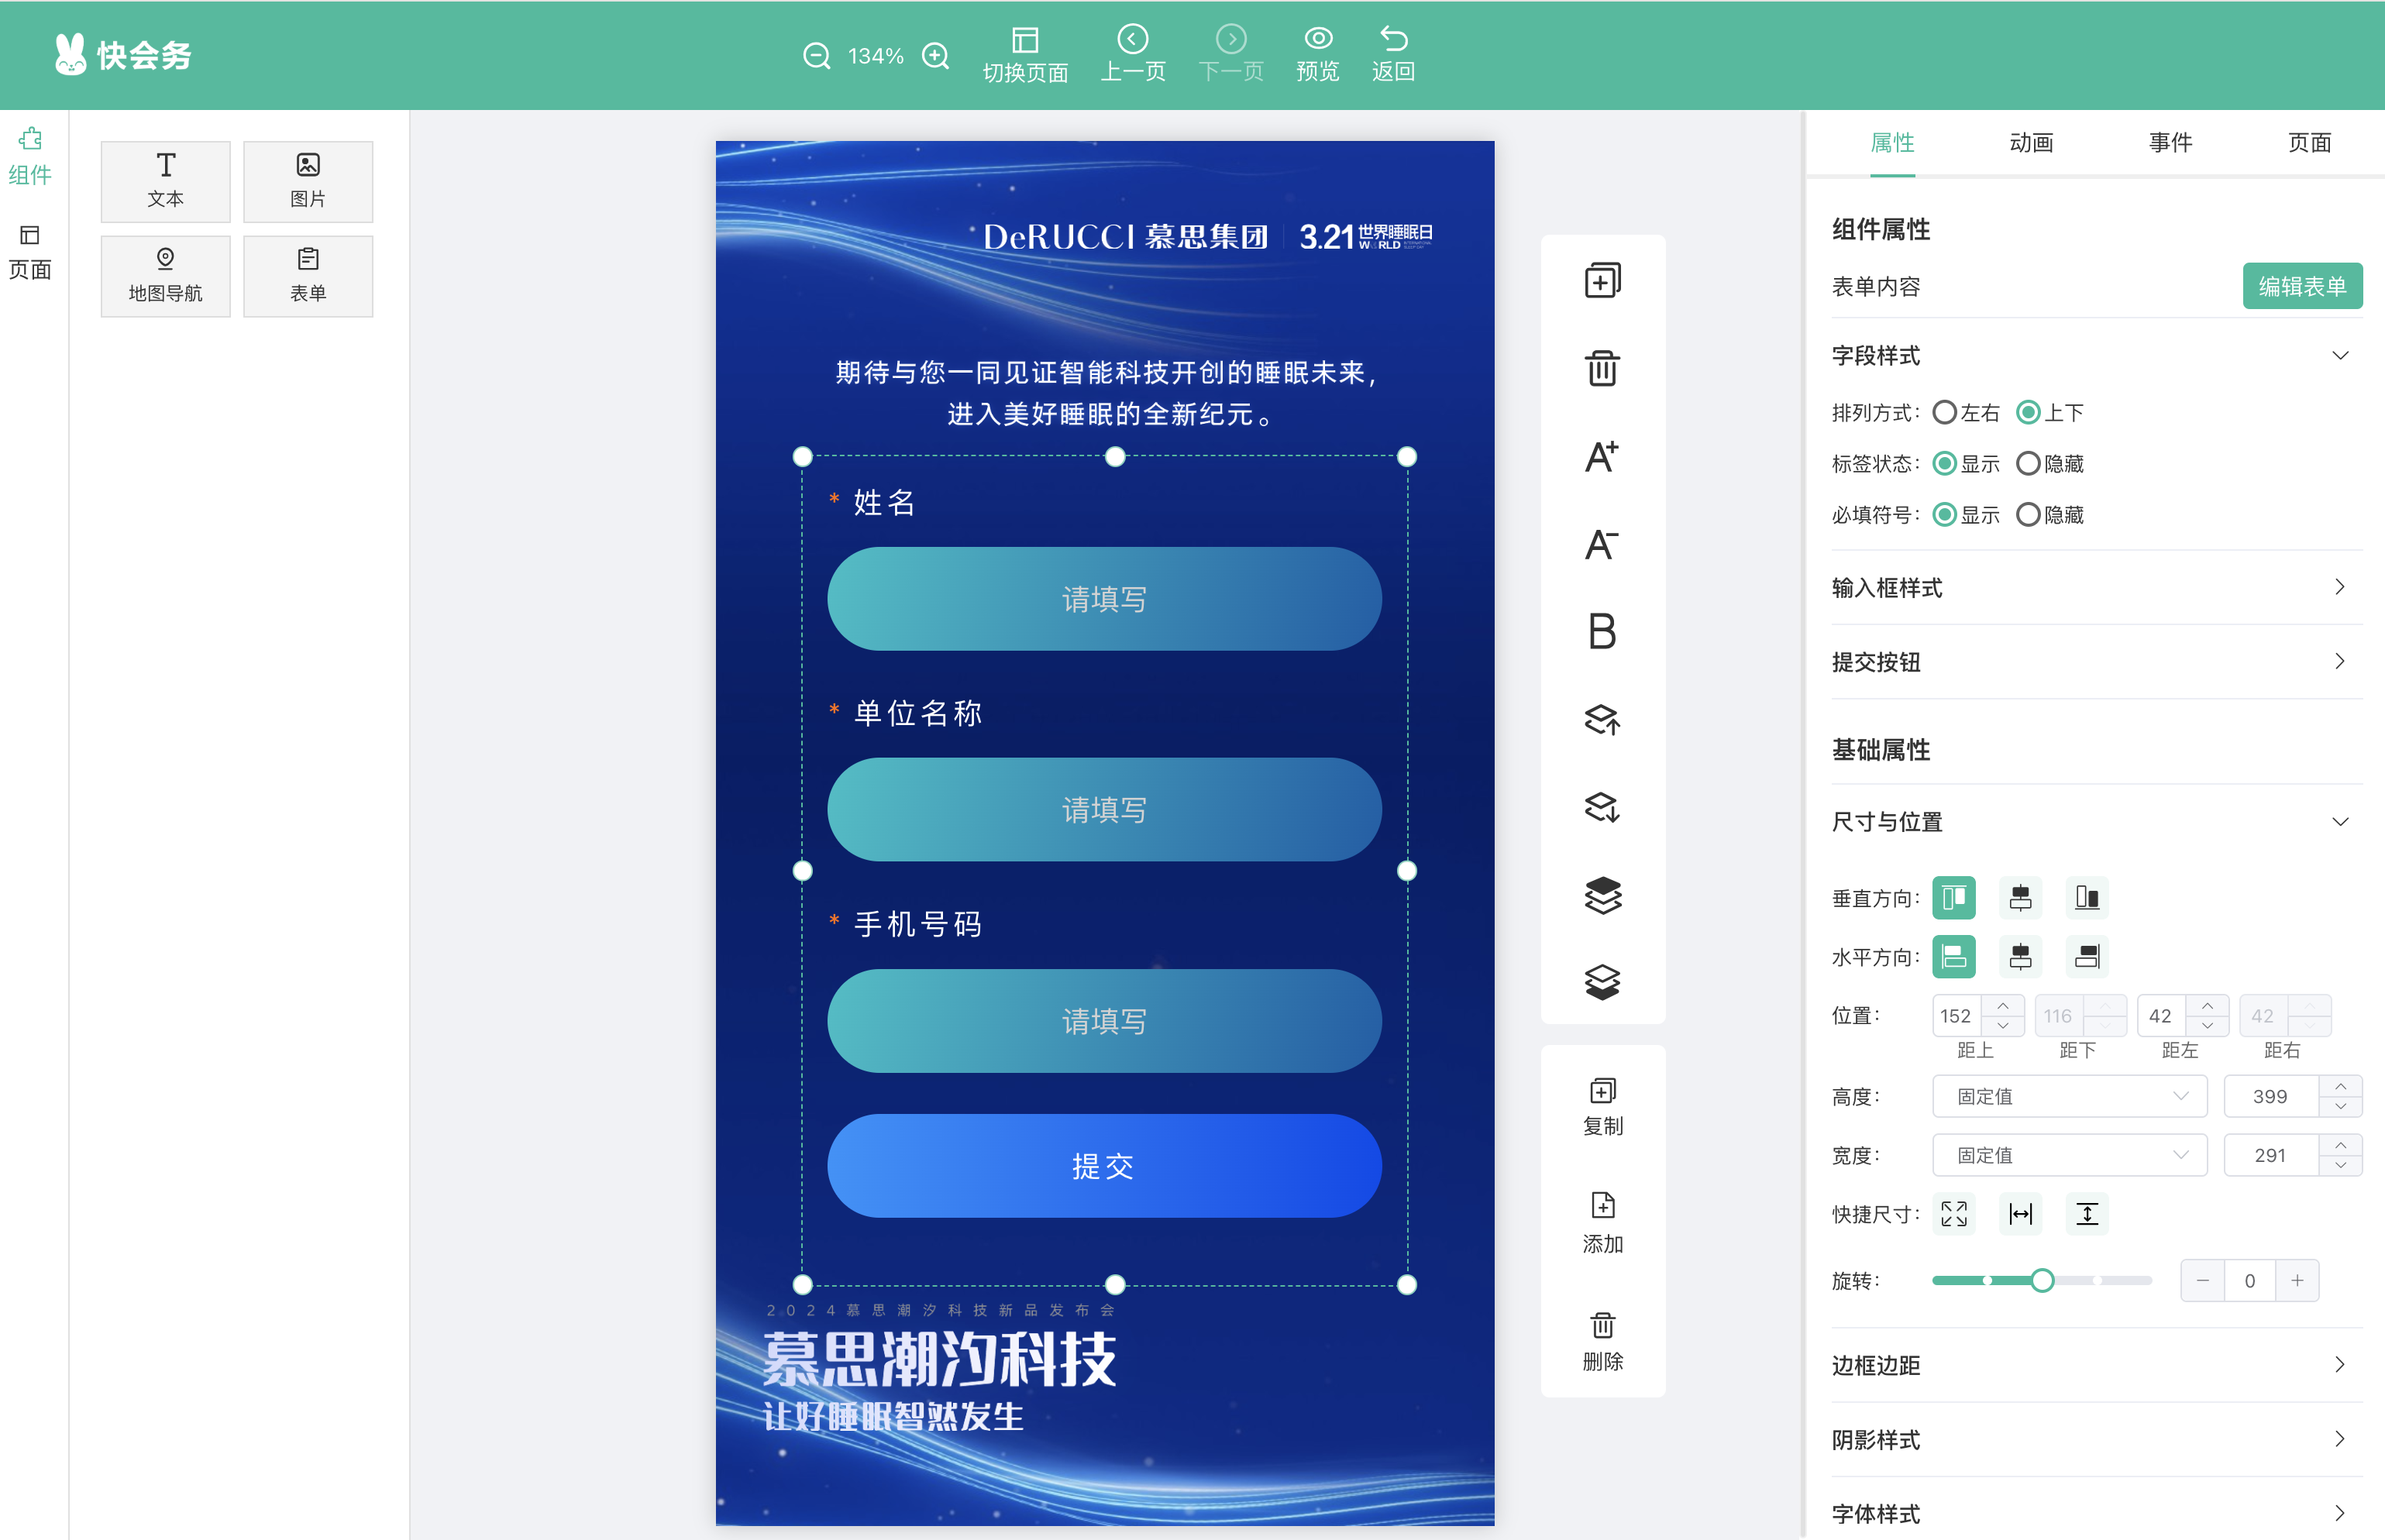Image resolution: width=2385 pixels, height=1540 pixels.
Task: Align top in 垂直方向
Action: [1953, 897]
